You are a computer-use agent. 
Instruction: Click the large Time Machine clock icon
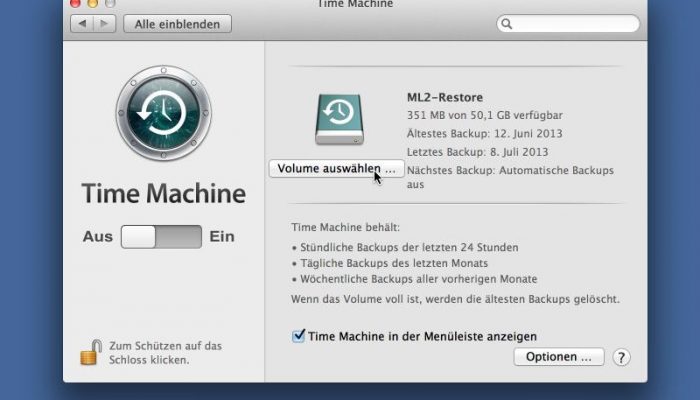click(163, 113)
